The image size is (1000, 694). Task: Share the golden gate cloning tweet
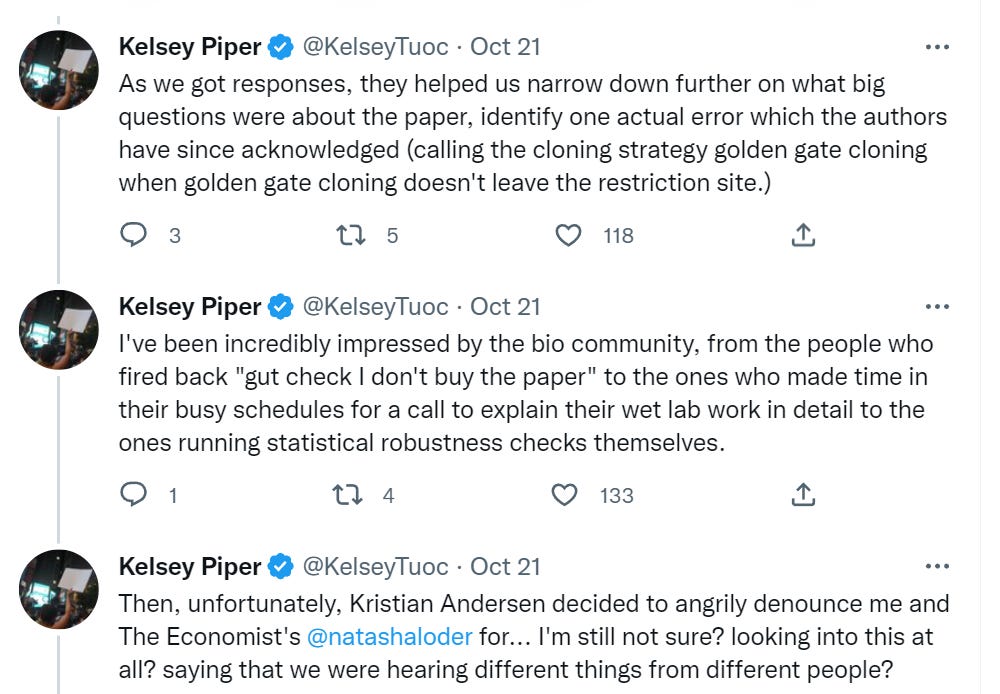[803, 235]
